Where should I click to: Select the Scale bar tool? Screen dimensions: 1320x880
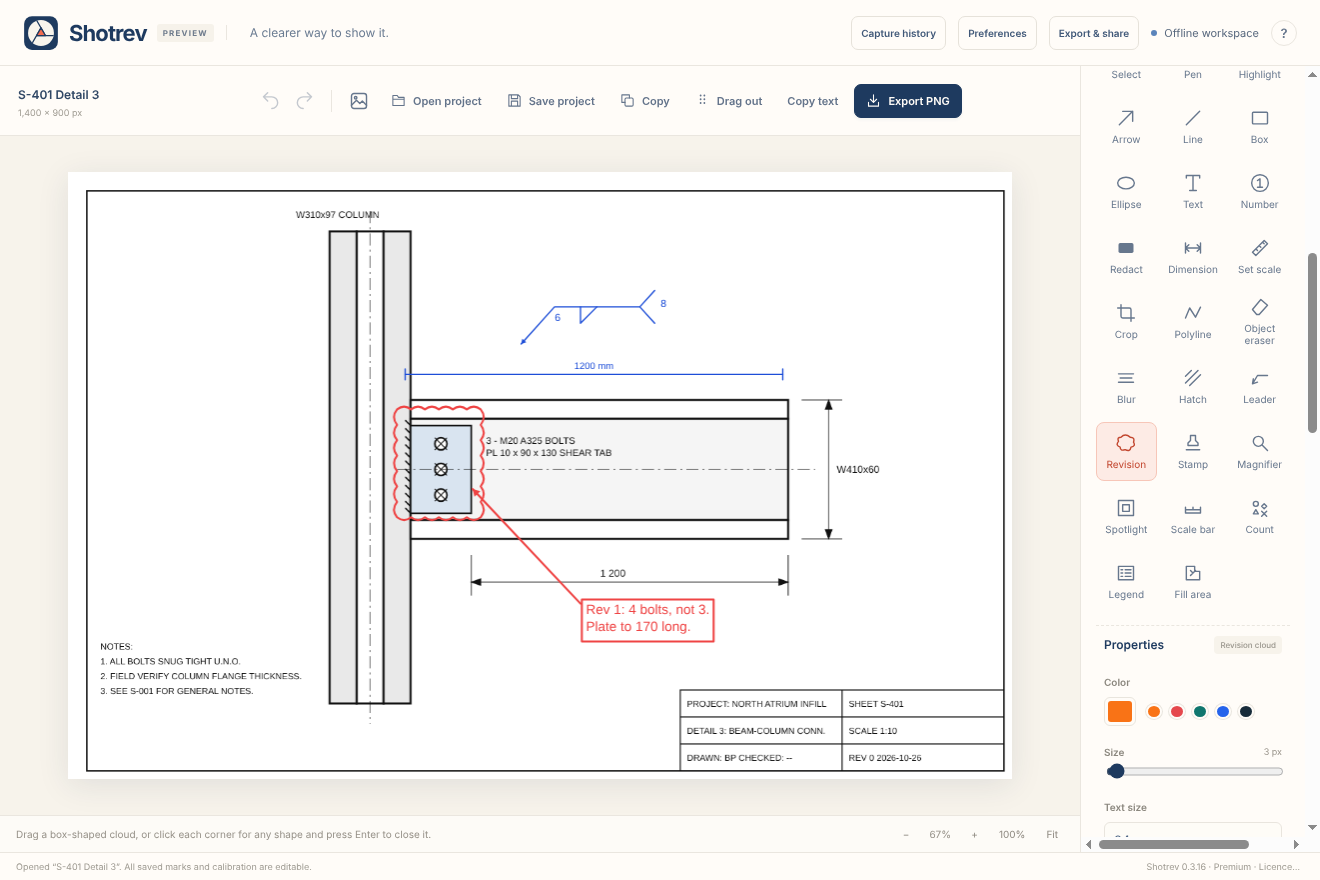1193,516
